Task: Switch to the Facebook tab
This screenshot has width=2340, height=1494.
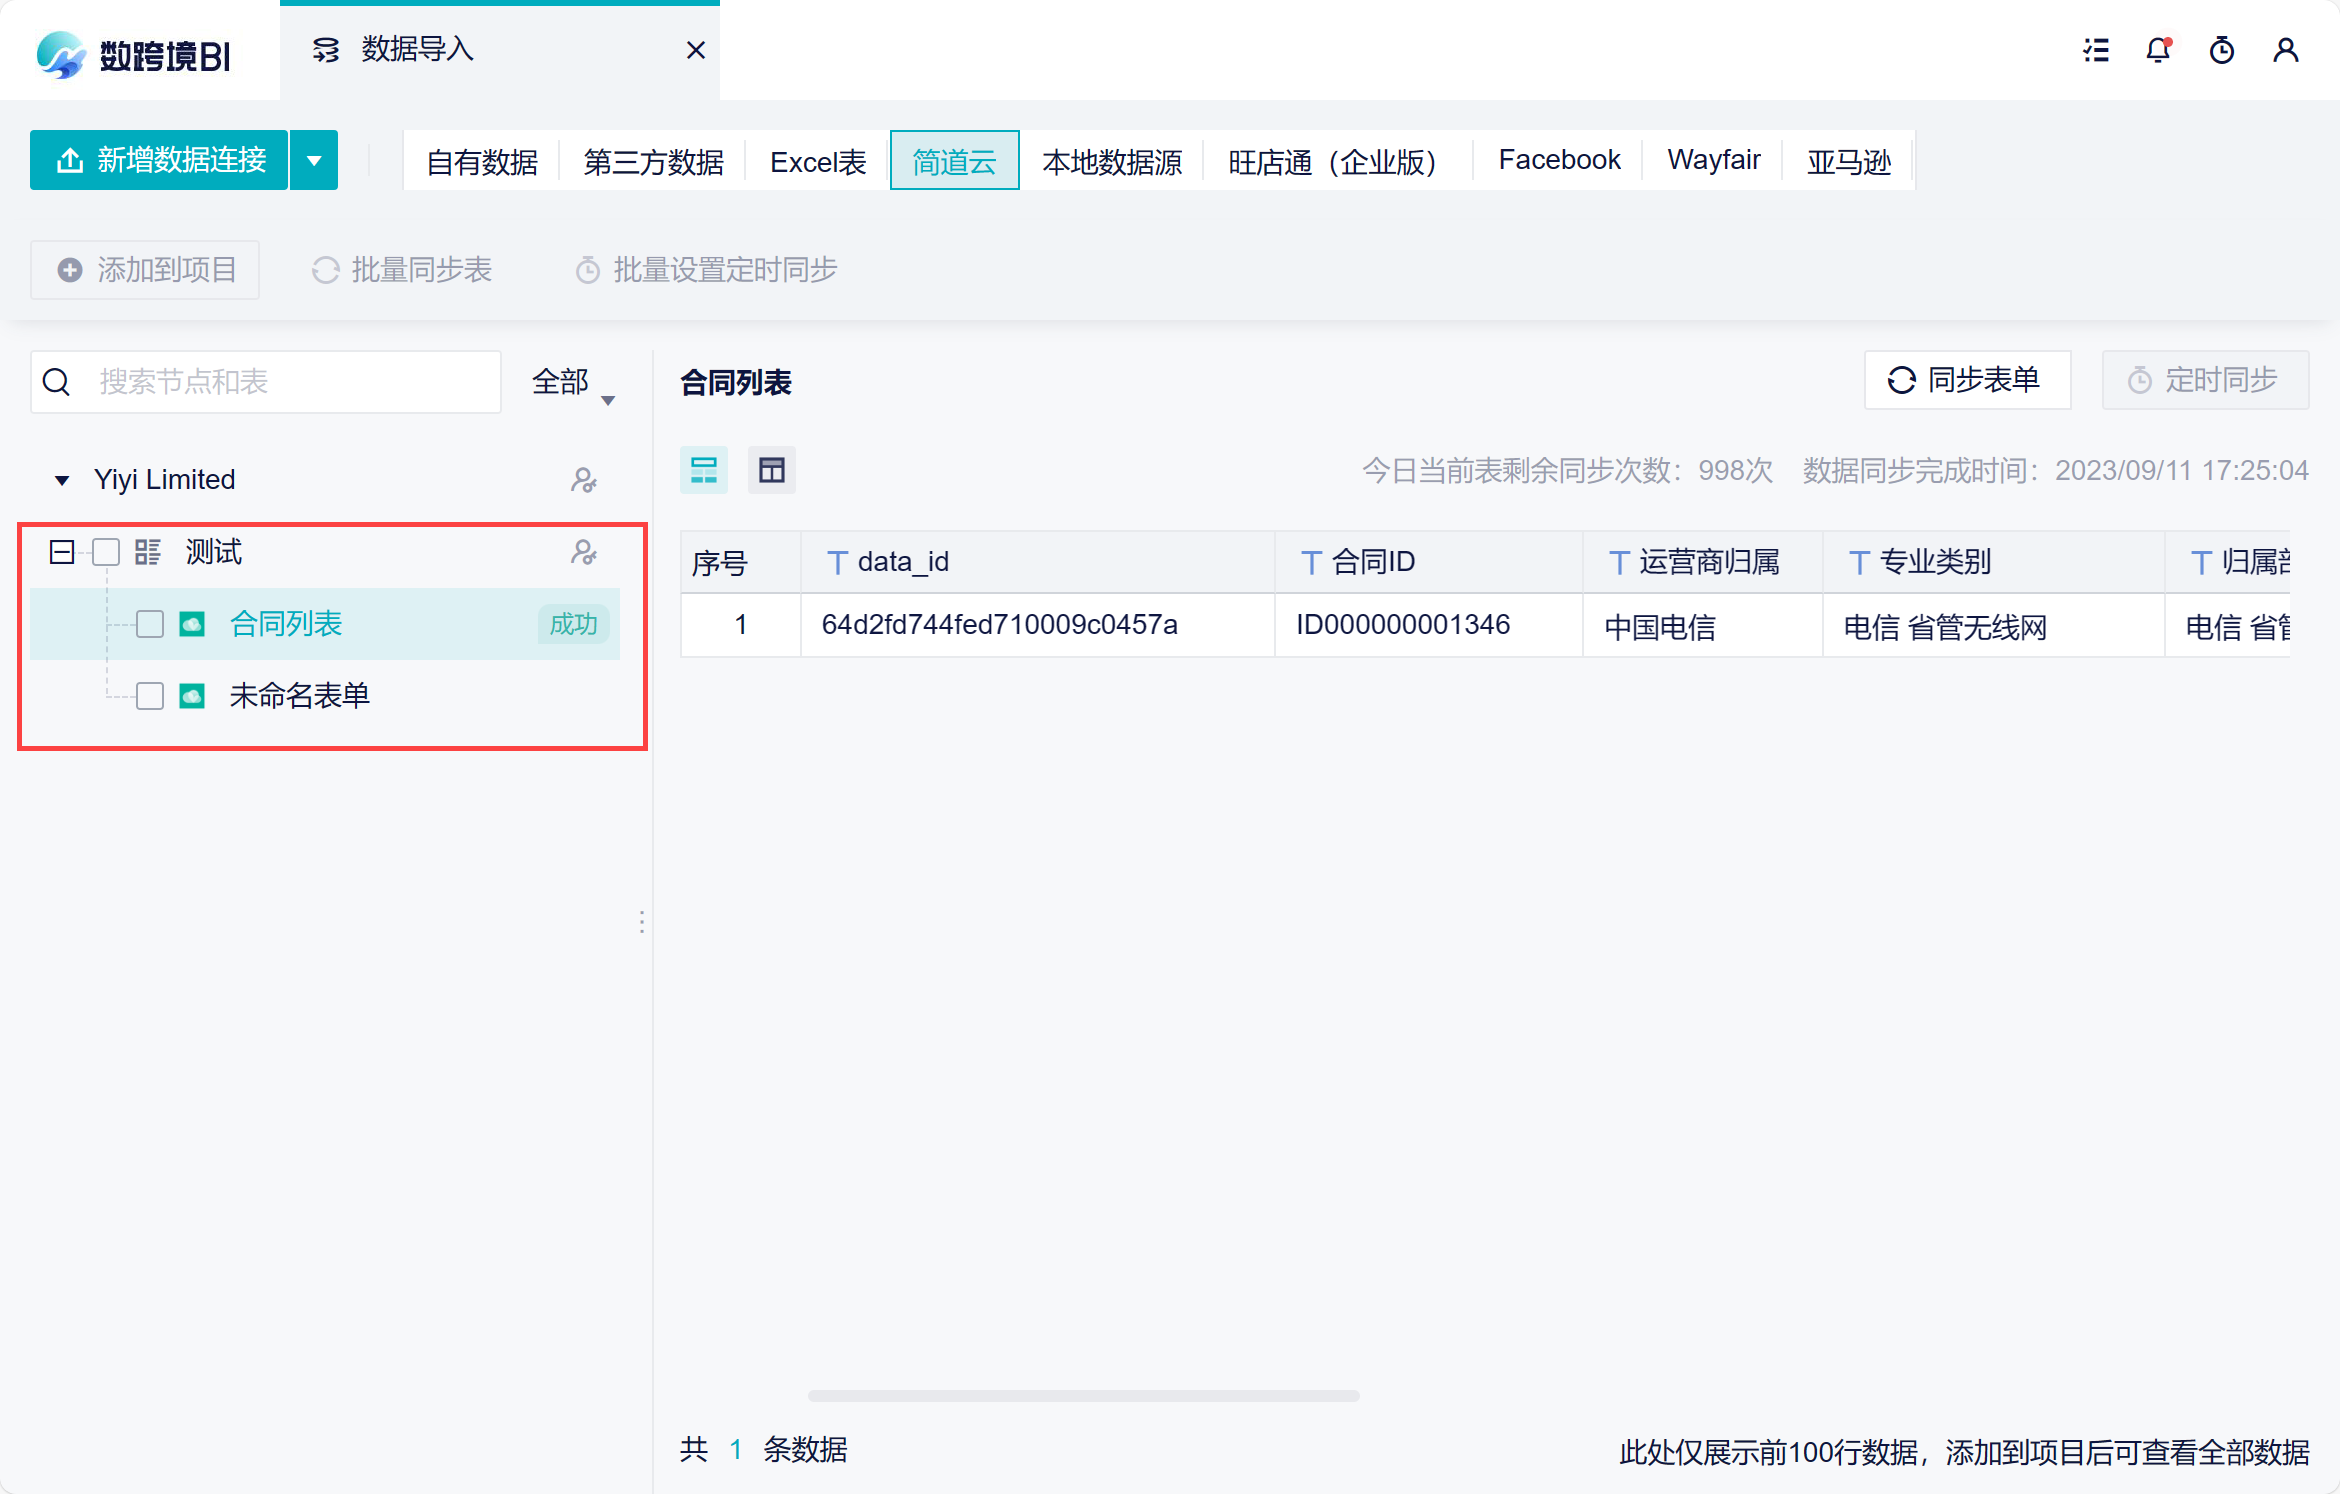Action: (1559, 160)
